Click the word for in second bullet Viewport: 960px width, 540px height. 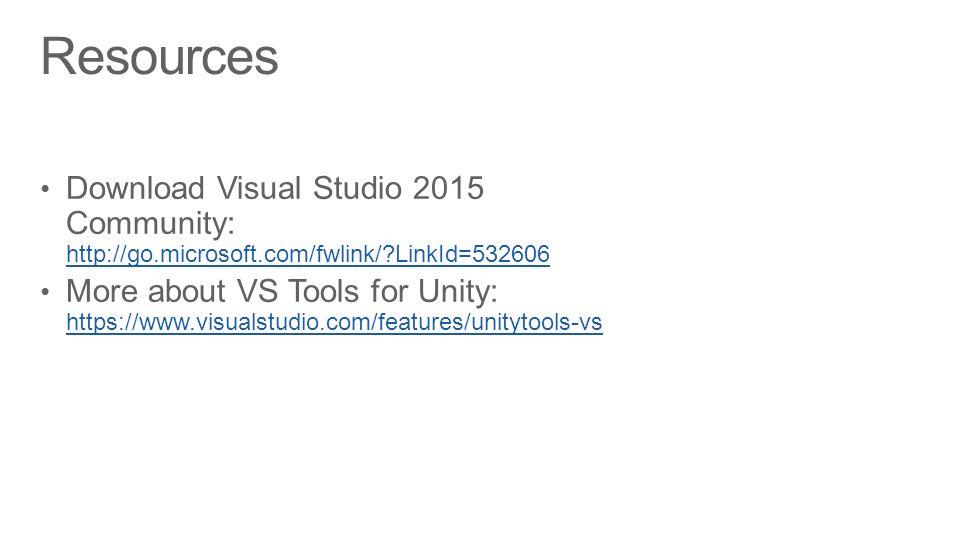389,290
